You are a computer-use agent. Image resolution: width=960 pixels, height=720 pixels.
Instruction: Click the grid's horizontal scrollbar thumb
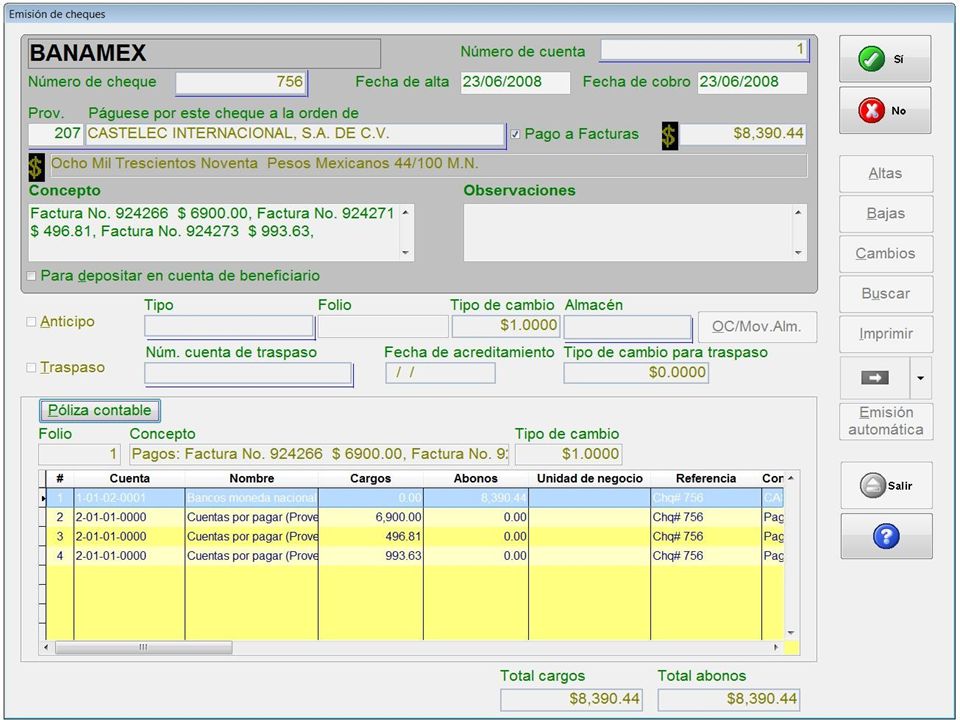143,647
